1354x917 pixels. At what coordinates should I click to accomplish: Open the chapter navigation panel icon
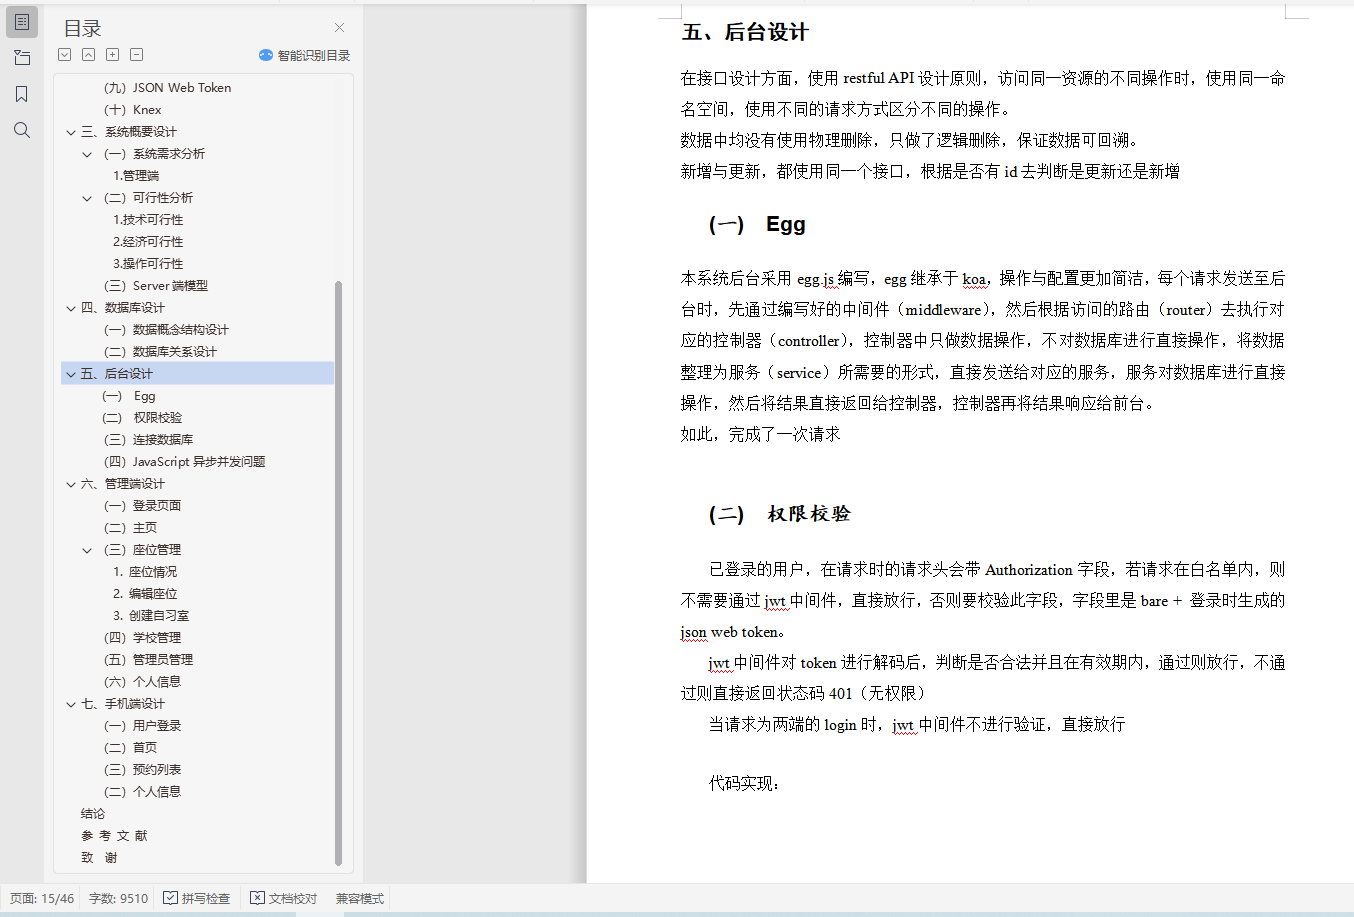[x=22, y=58]
